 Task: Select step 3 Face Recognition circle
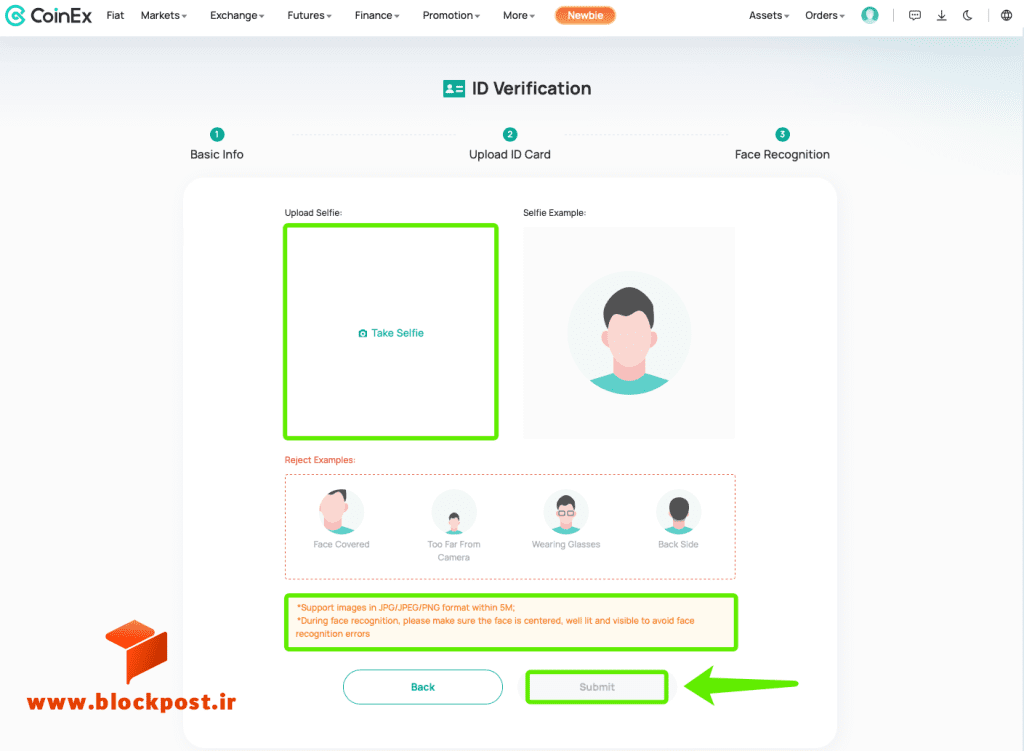782,134
